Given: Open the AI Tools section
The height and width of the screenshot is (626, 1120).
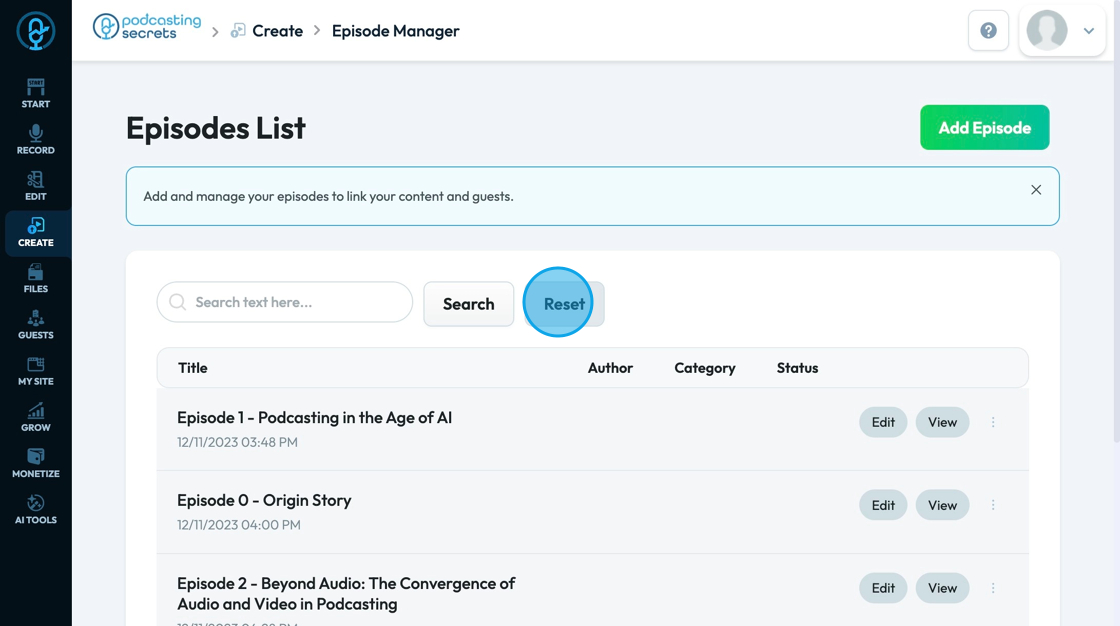Looking at the screenshot, I should (36, 510).
